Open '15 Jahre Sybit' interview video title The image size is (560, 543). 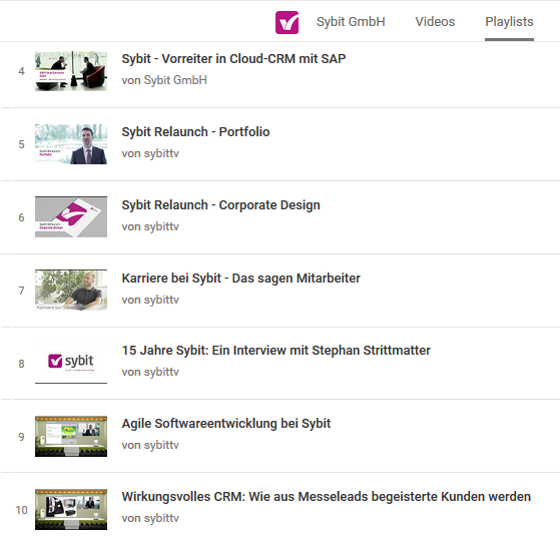pyautogui.click(x=276, y=350)
